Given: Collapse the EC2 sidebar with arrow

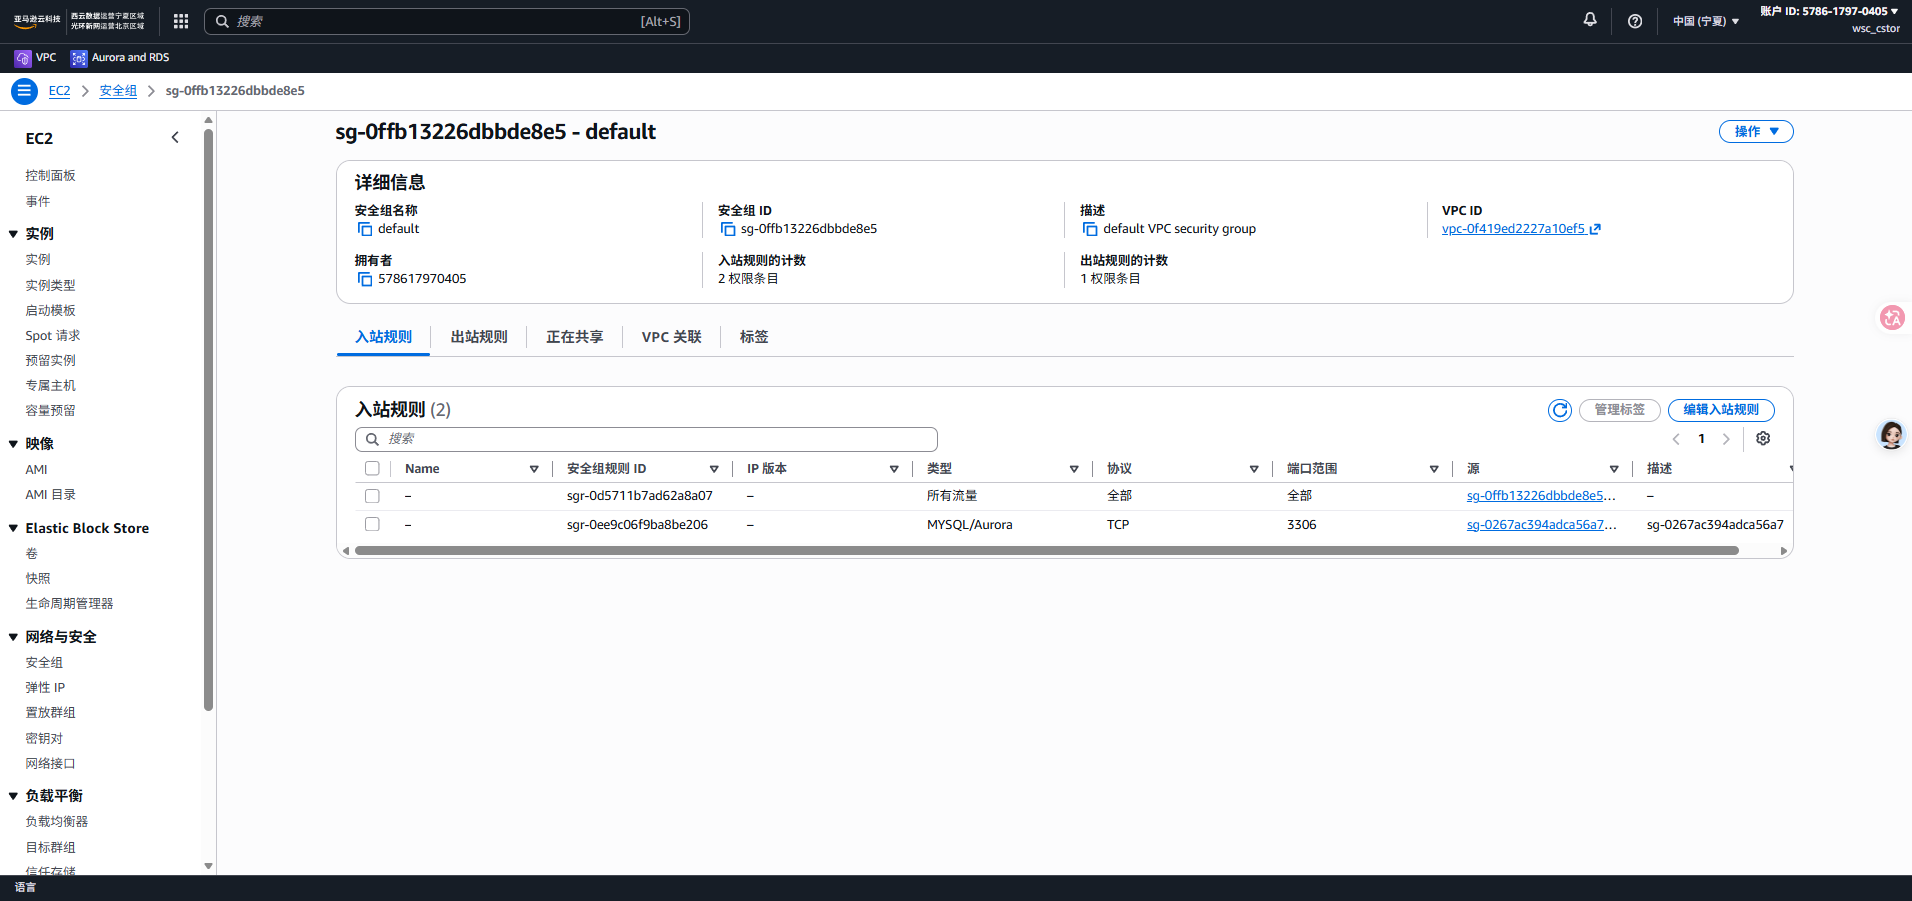Looking at the screenshot, I should 175,138.
